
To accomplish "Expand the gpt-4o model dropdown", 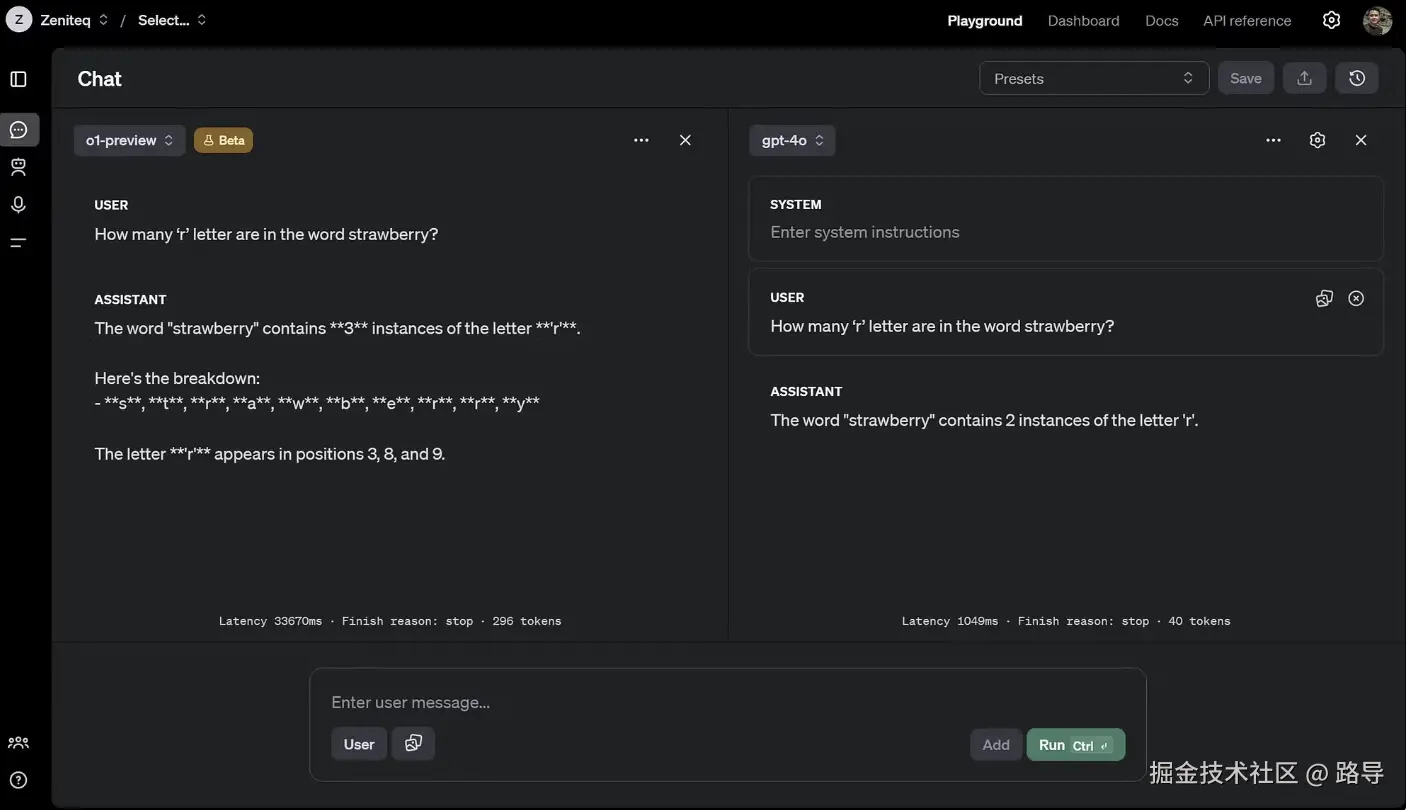I will tap(792, 140).
